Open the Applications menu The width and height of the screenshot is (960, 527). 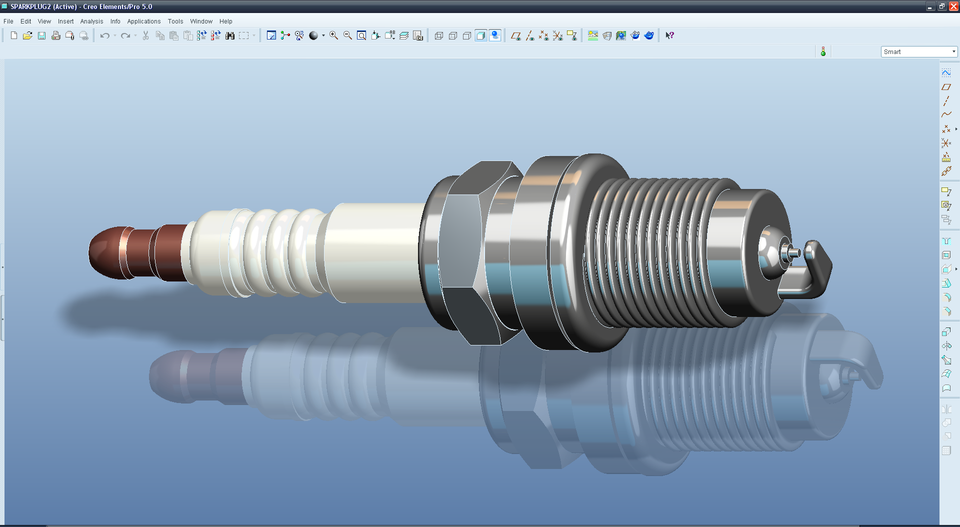coord(144,21)
